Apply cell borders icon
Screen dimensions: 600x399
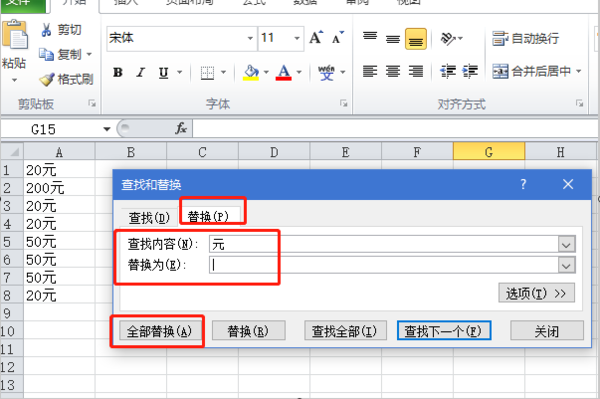(207, 72)
